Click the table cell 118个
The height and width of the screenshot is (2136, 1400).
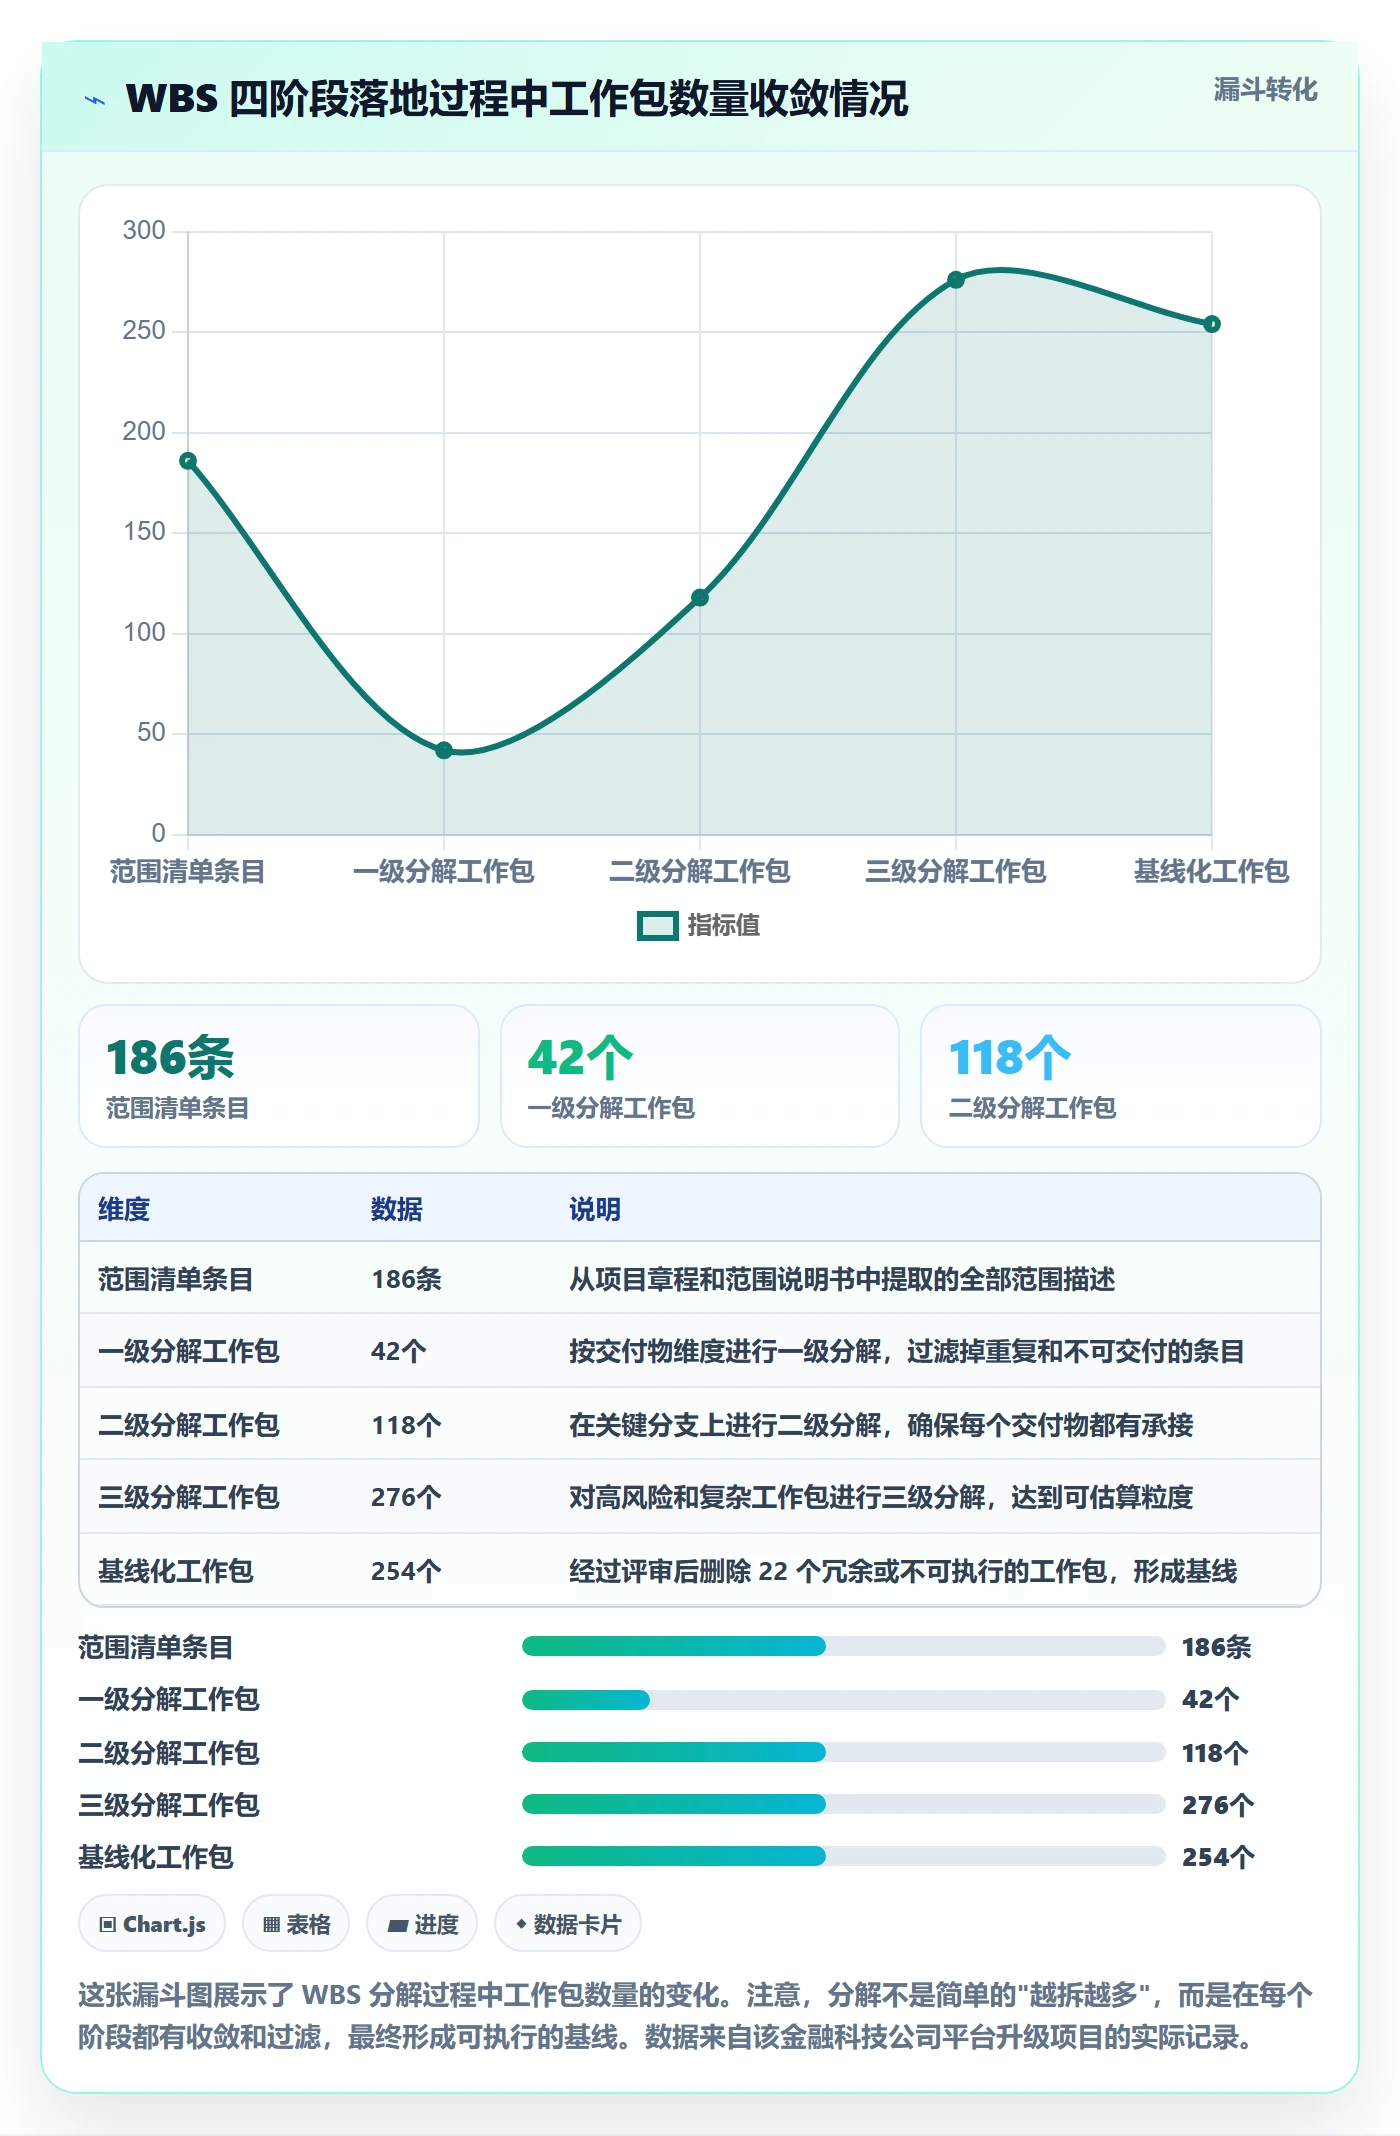pyautogui.click(x=406, y=1425)
